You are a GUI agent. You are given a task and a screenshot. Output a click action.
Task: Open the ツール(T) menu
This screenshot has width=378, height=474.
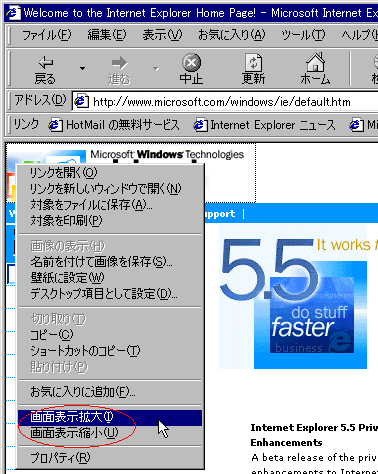303,35
